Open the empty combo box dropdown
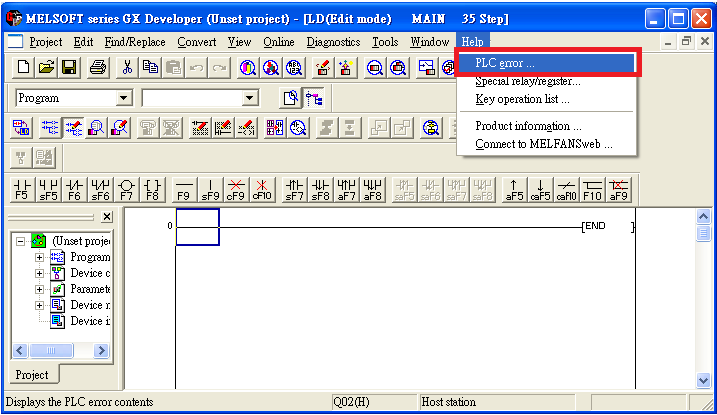The width and height of the screenshot is (717, 415). coord(249,98)
